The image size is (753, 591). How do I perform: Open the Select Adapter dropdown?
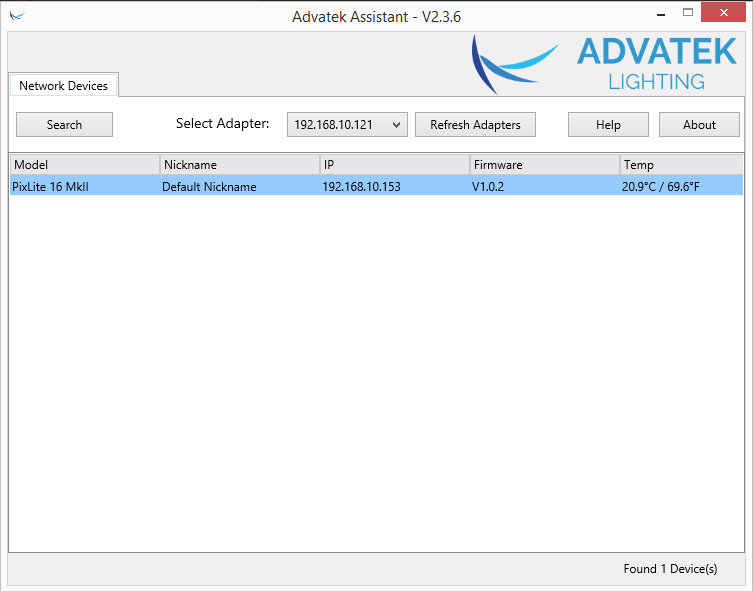click(x=347, y=125)
